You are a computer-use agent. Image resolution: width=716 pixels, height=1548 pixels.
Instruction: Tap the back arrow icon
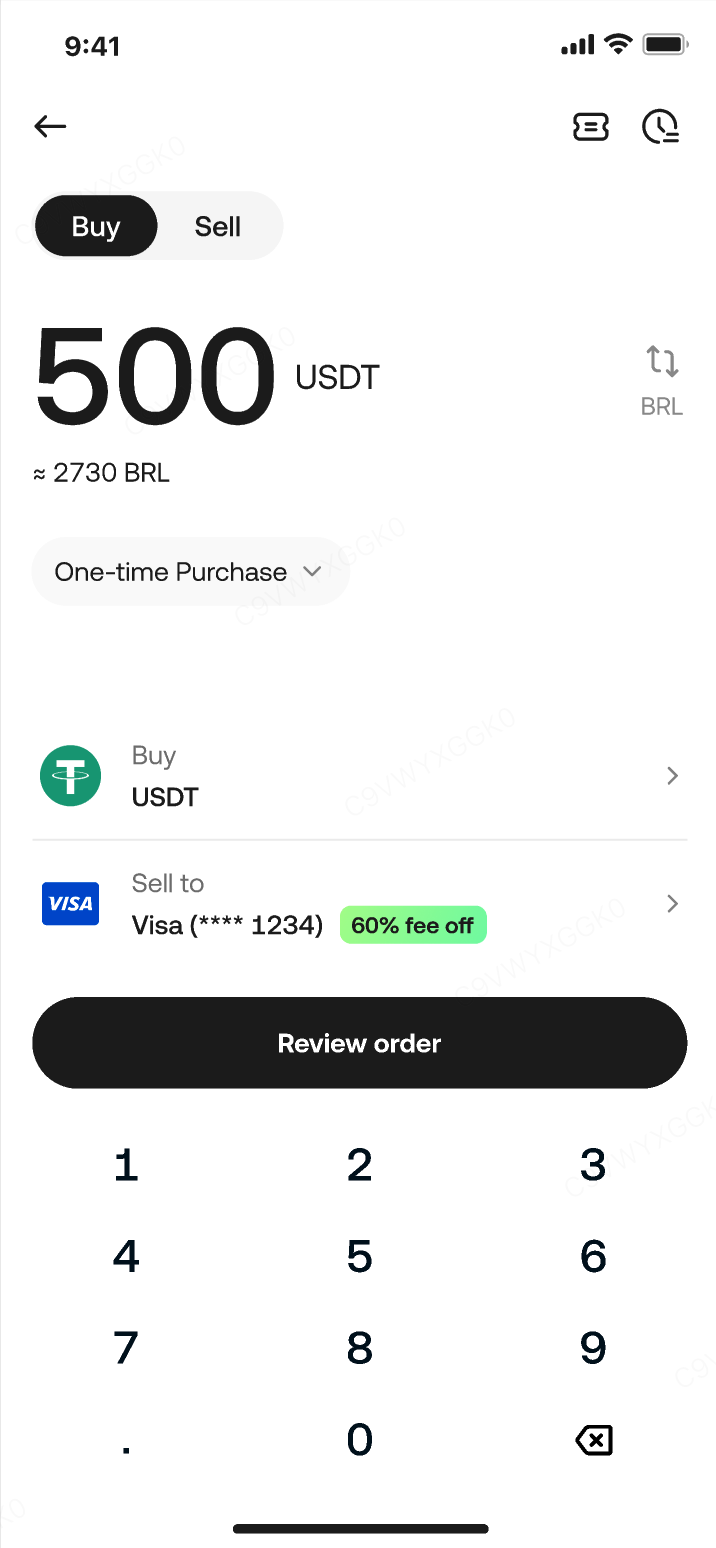coord(50,126)
